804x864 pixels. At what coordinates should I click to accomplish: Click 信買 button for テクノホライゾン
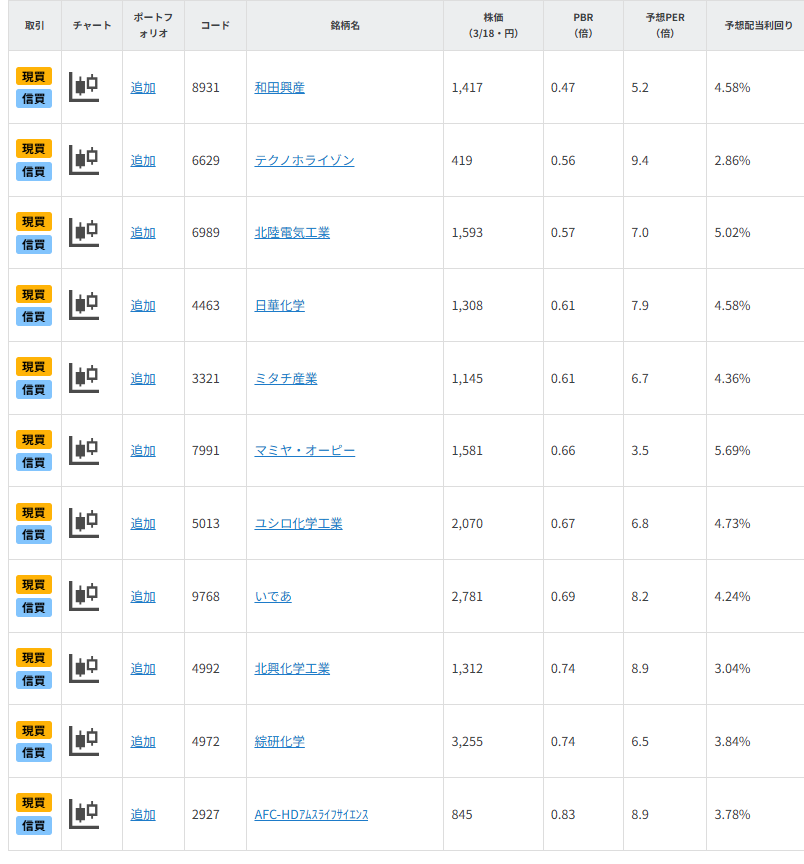34,171
